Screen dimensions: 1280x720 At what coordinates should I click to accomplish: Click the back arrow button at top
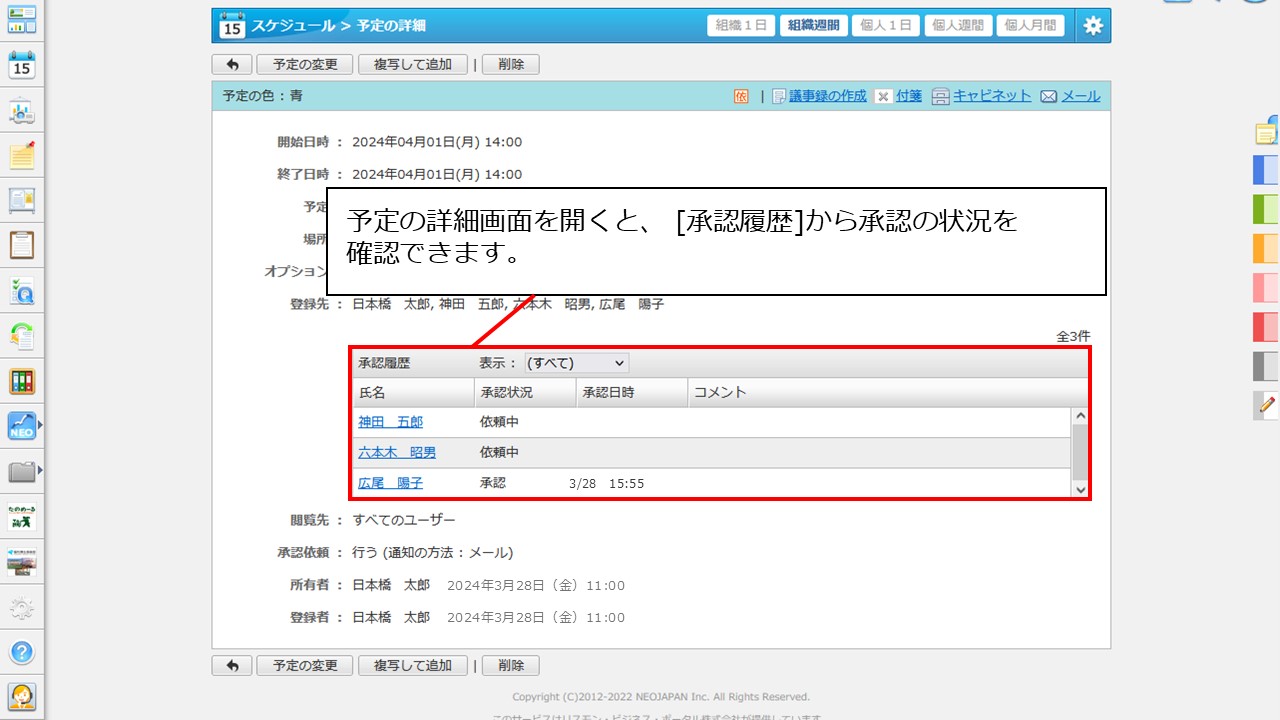232,64
